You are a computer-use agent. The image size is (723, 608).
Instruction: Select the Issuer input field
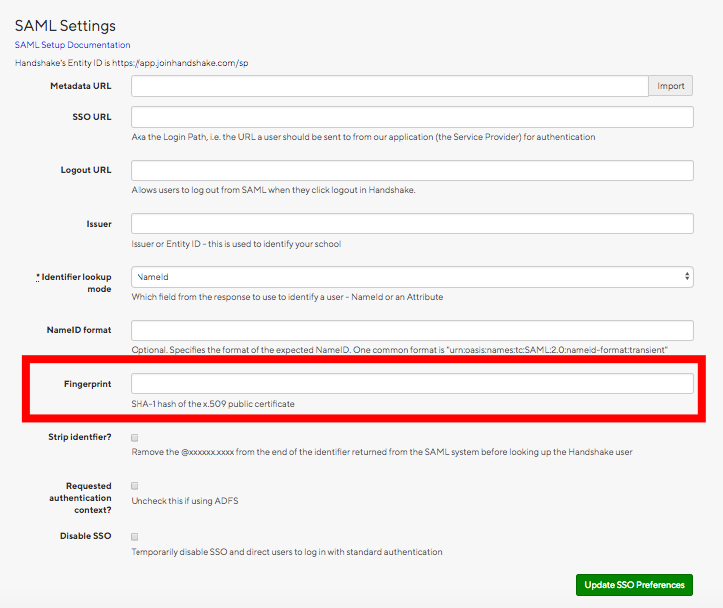(x=412, y=223)
